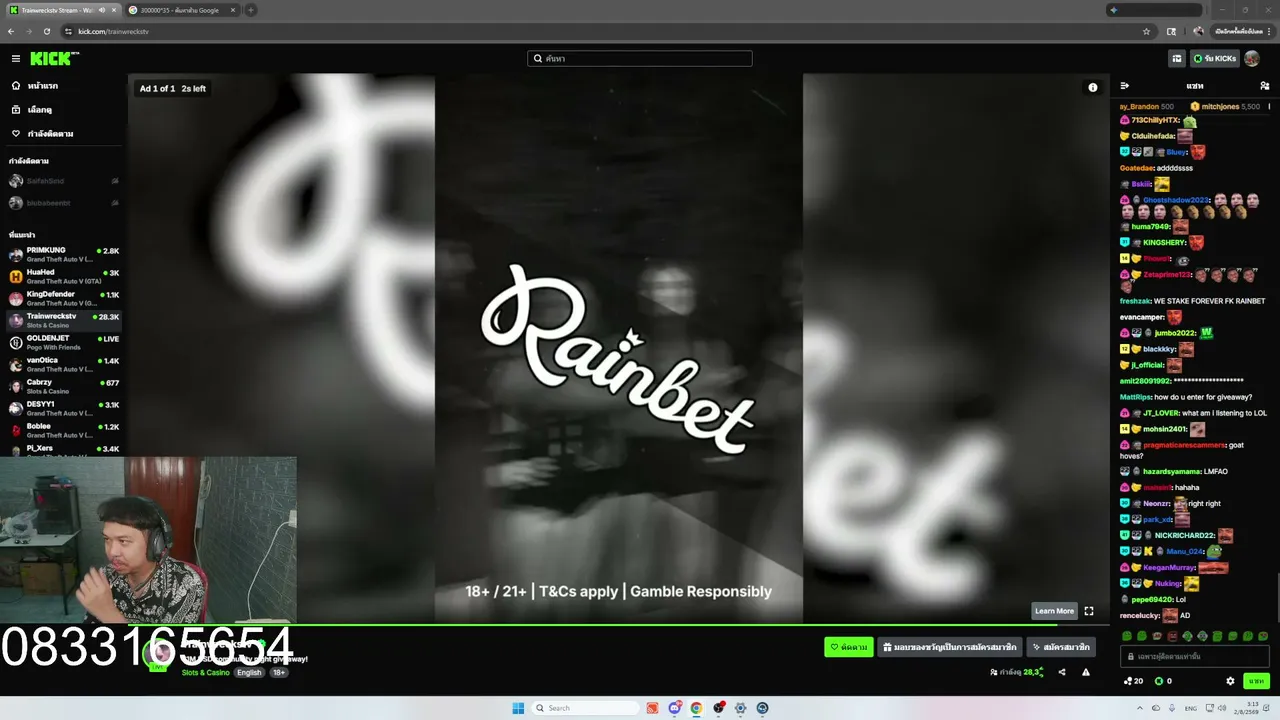
Task: Bookmark this page with the star icon
Action: 1146,31
